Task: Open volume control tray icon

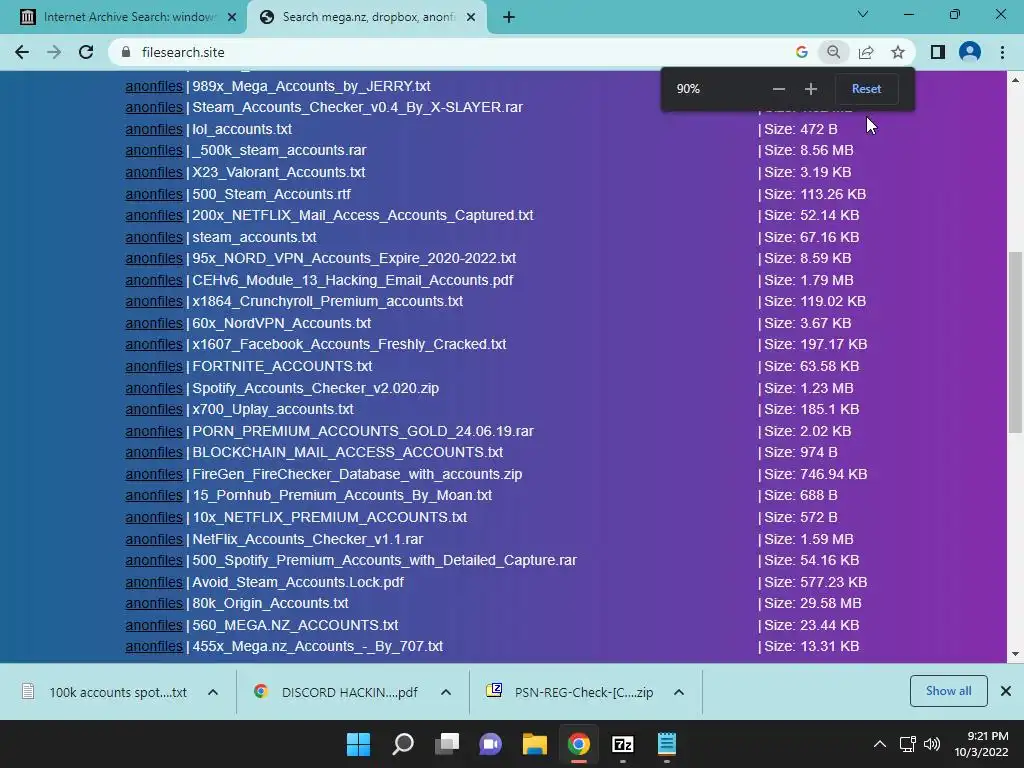Action: 932,744
